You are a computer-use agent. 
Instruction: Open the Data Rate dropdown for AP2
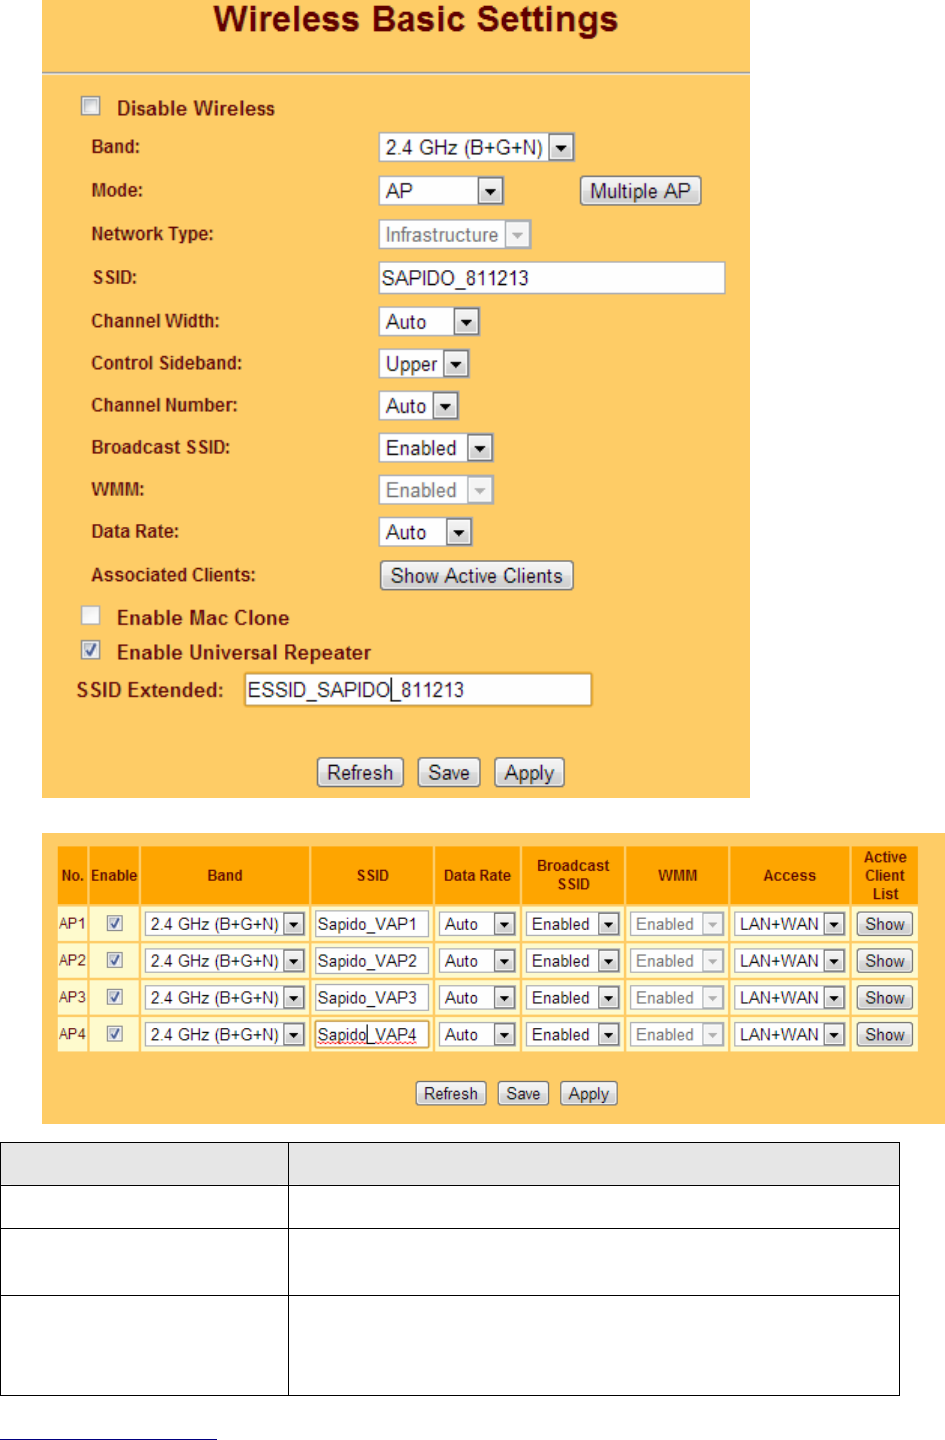pyautogui.click(x=477, y=961)
